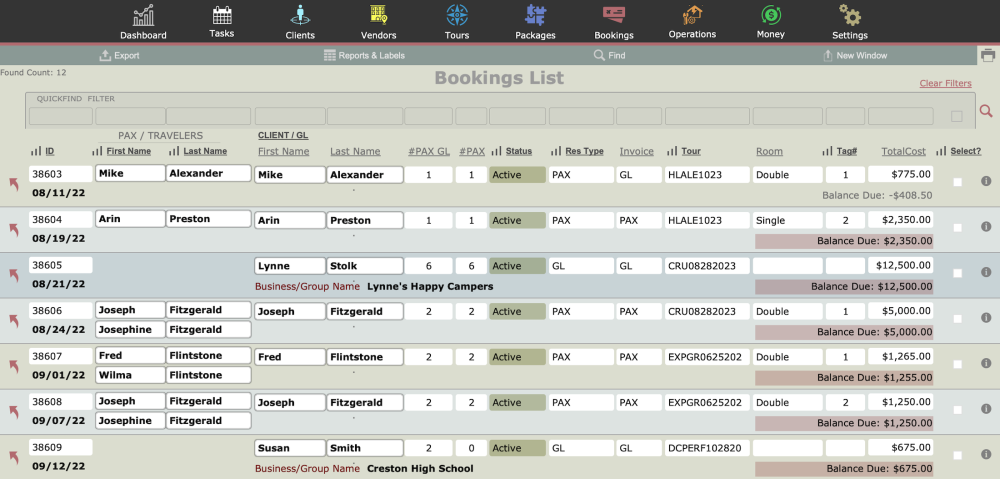This screenshot has width=1000, height=479.
Task: Click the Clear Filters link
Action: click(x=945, y=84)
